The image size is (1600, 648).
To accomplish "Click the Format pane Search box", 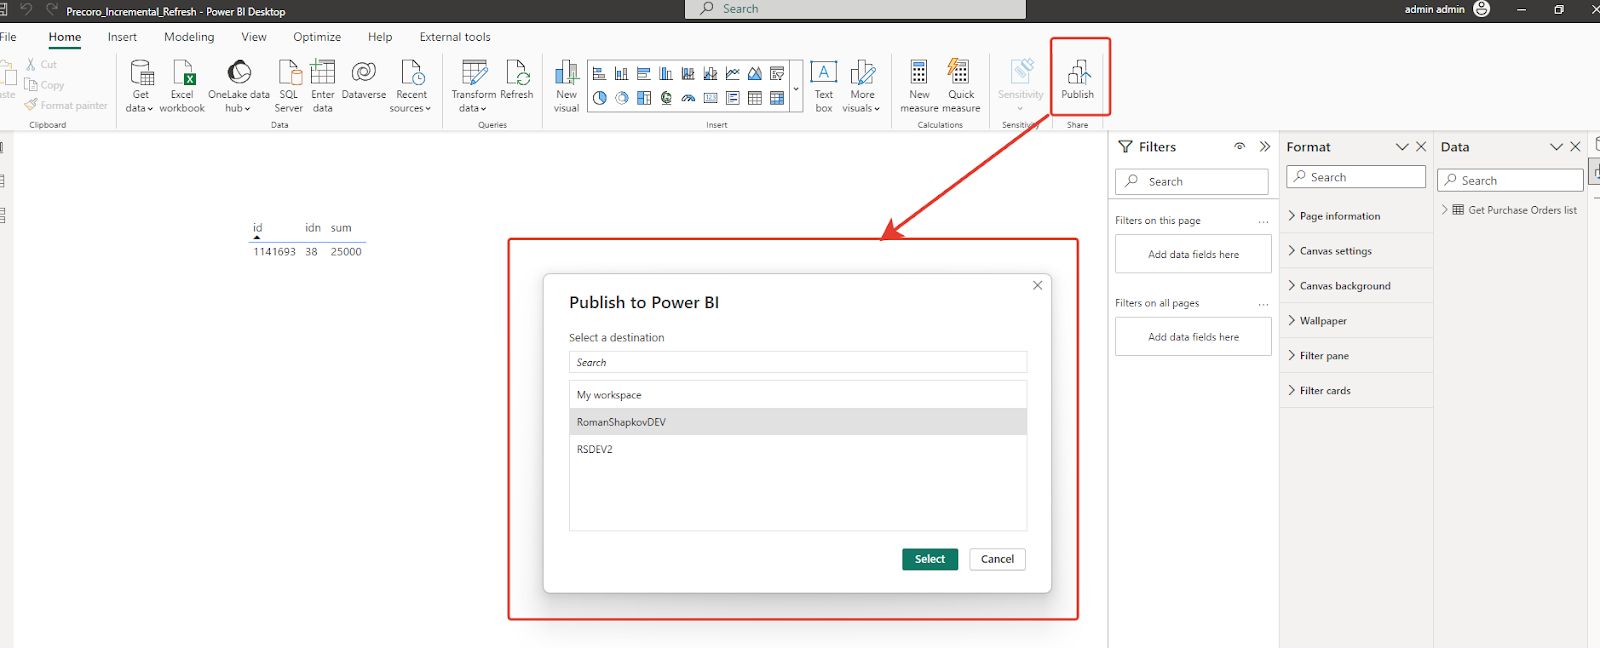I will [1356, 177].
